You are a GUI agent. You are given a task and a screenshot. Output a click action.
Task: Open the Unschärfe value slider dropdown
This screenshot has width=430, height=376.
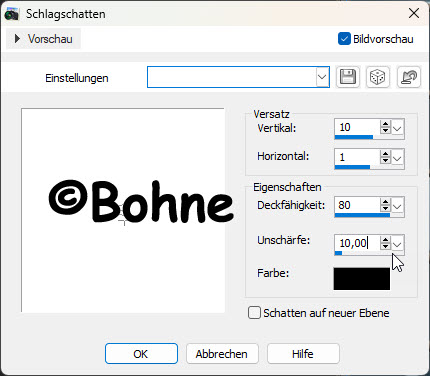[x=397, y=244]
